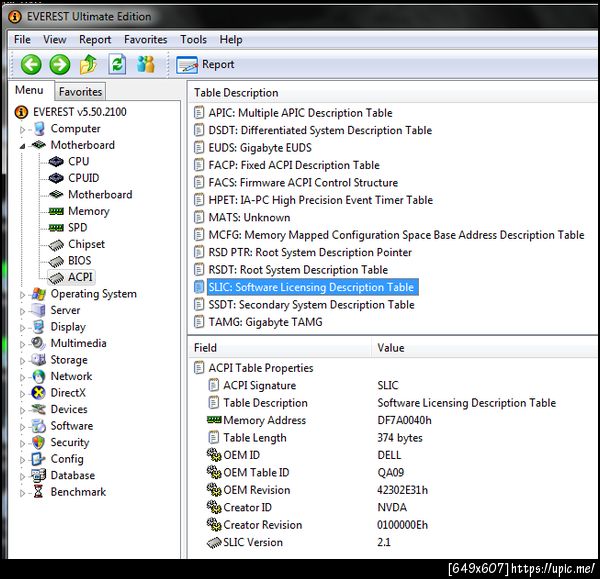This screenshot has height=579, width=600.
Task: Select HPET: IA-PC High Precision Event Timer row
Action: tap(313, 200)
